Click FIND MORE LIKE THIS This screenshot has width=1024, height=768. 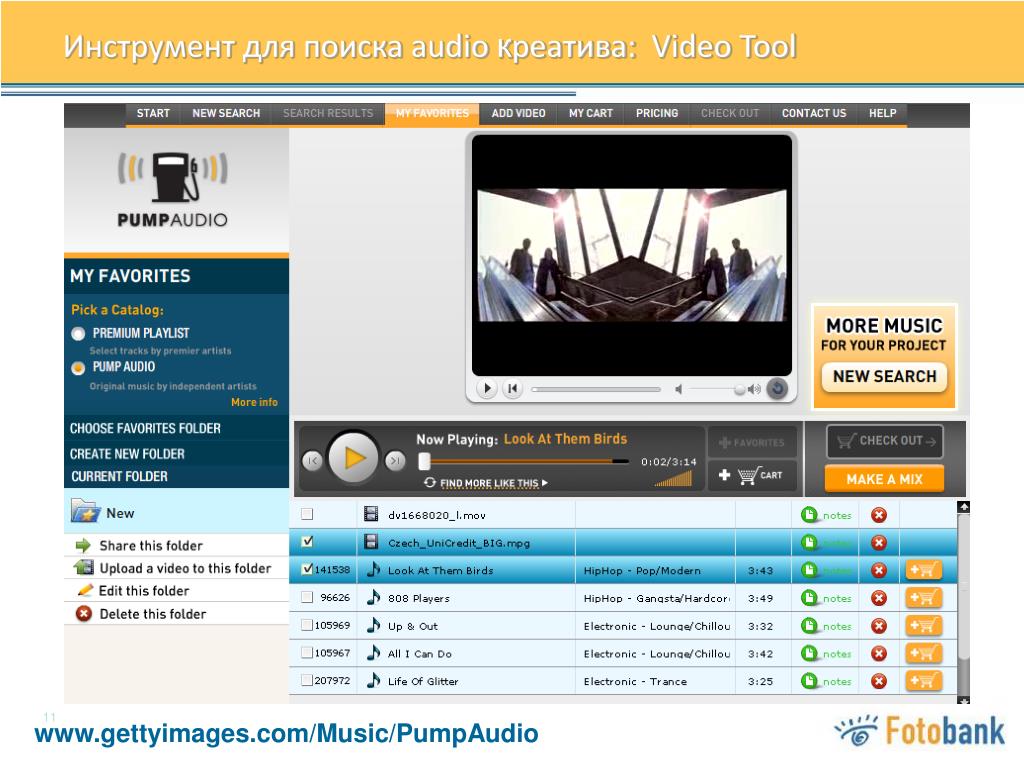(x=487, y=483)
